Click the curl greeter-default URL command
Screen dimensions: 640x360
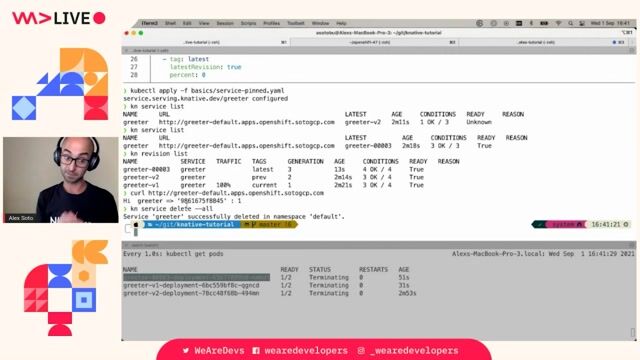pyautogui.click(x=227, y=193)
